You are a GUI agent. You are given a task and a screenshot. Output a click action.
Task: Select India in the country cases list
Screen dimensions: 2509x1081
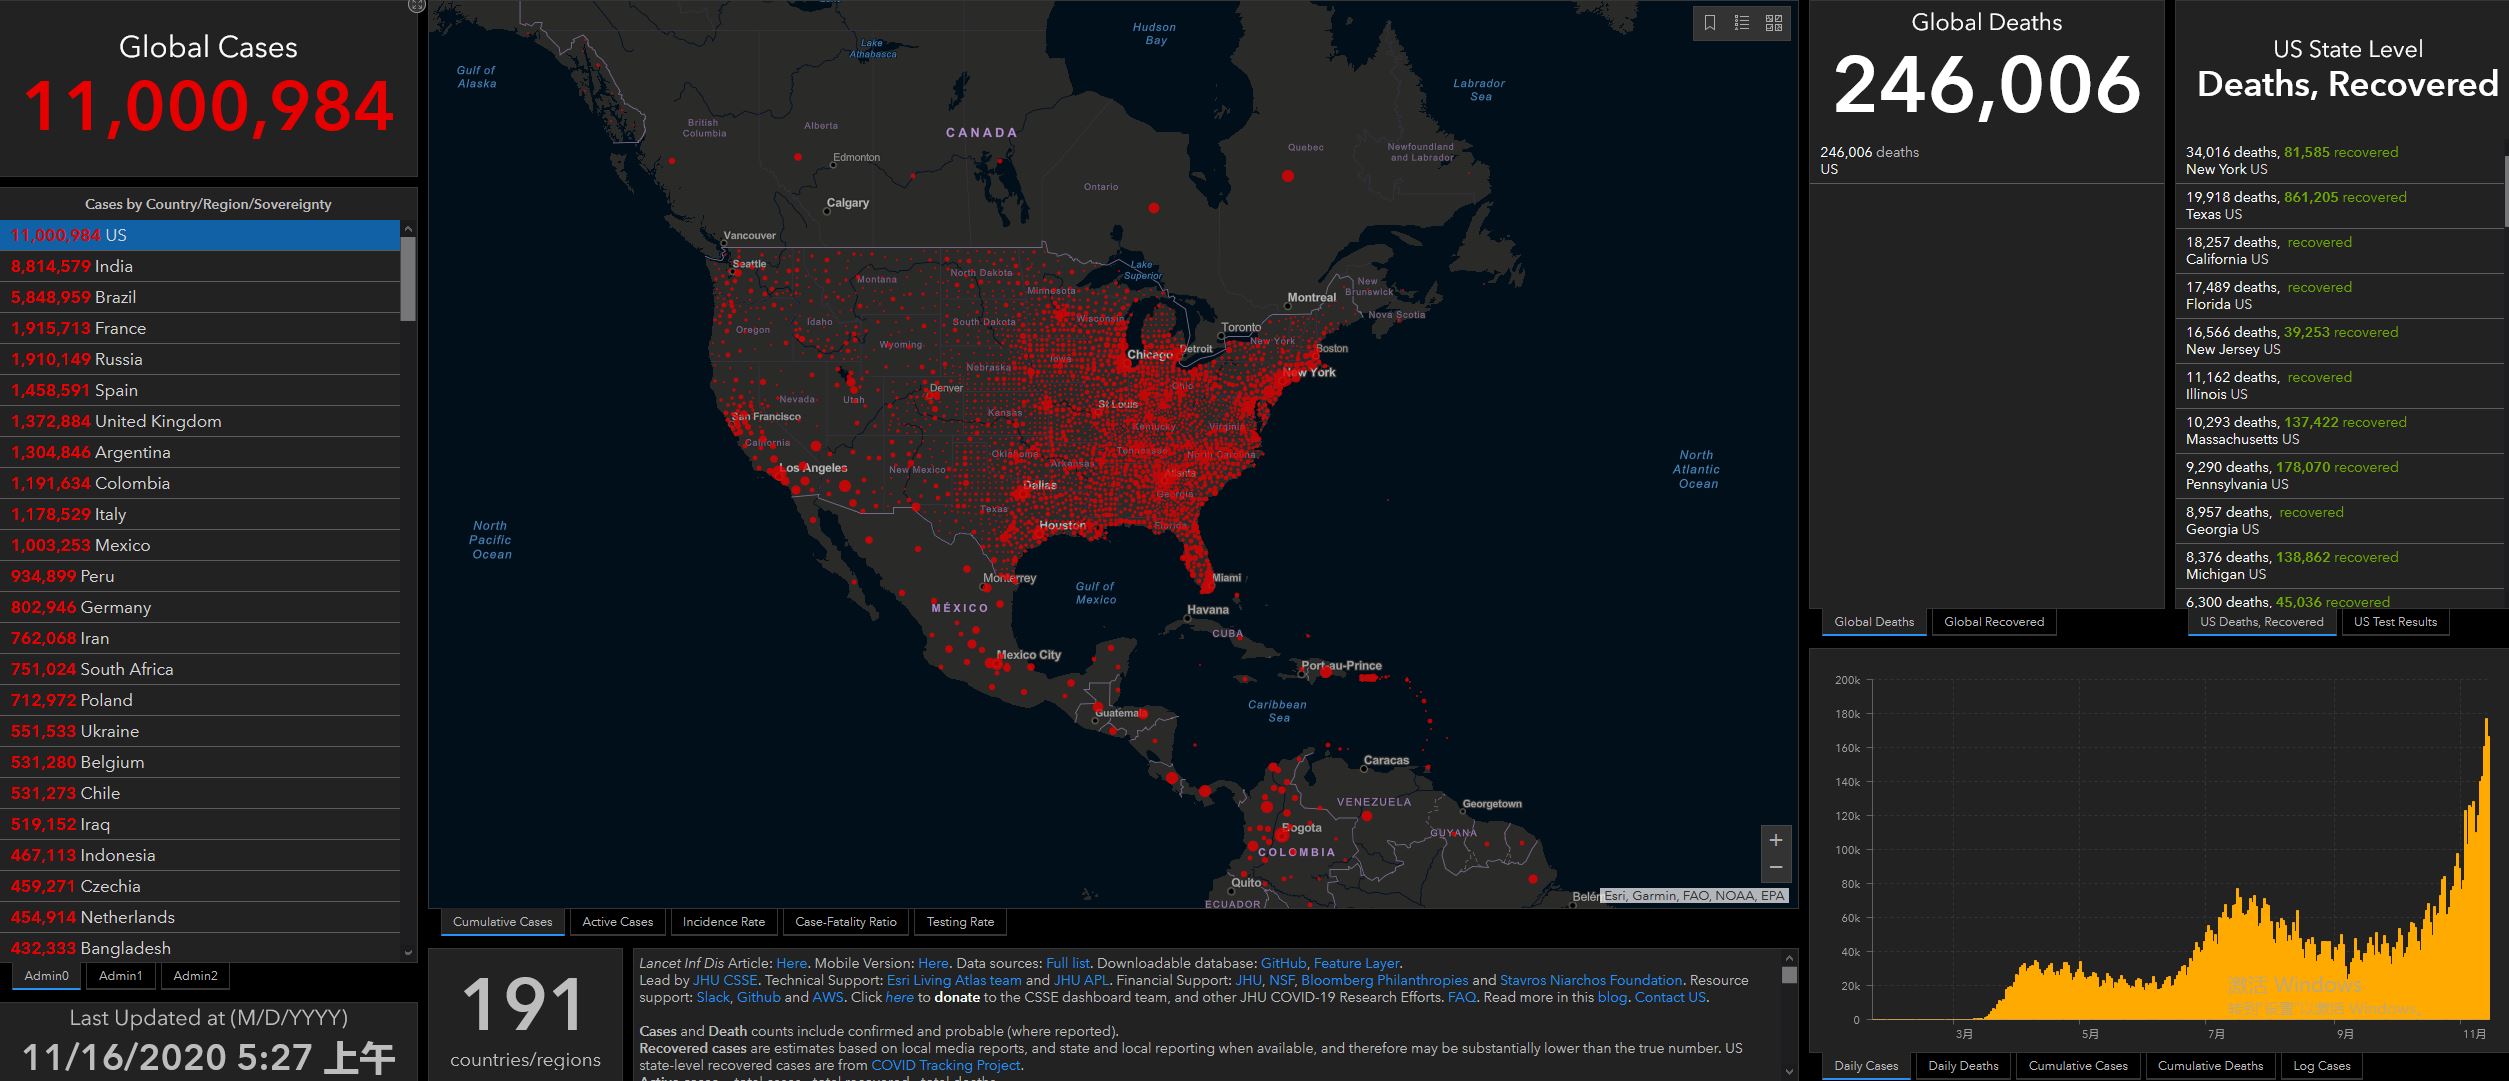pos(113,266)
